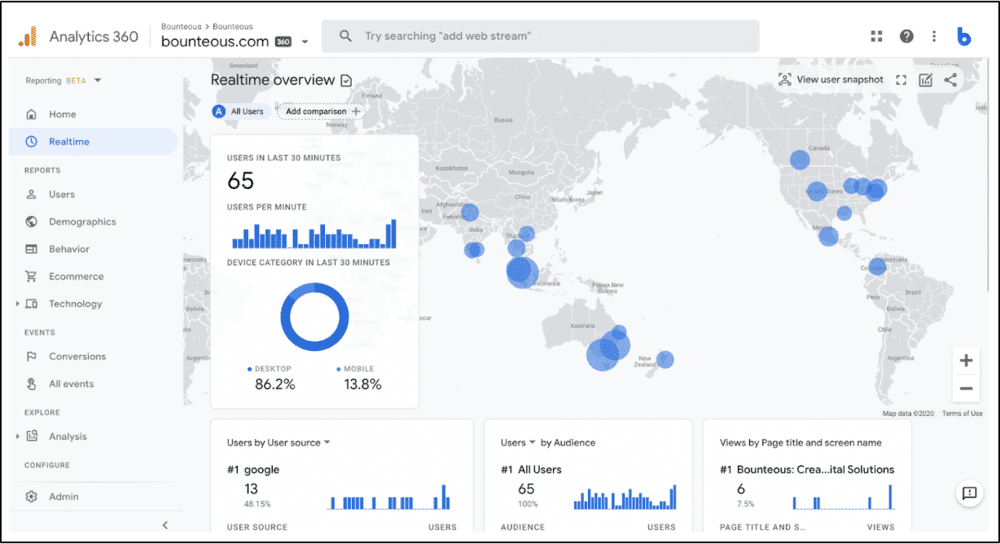Zoom out the map with minus button

966,388
